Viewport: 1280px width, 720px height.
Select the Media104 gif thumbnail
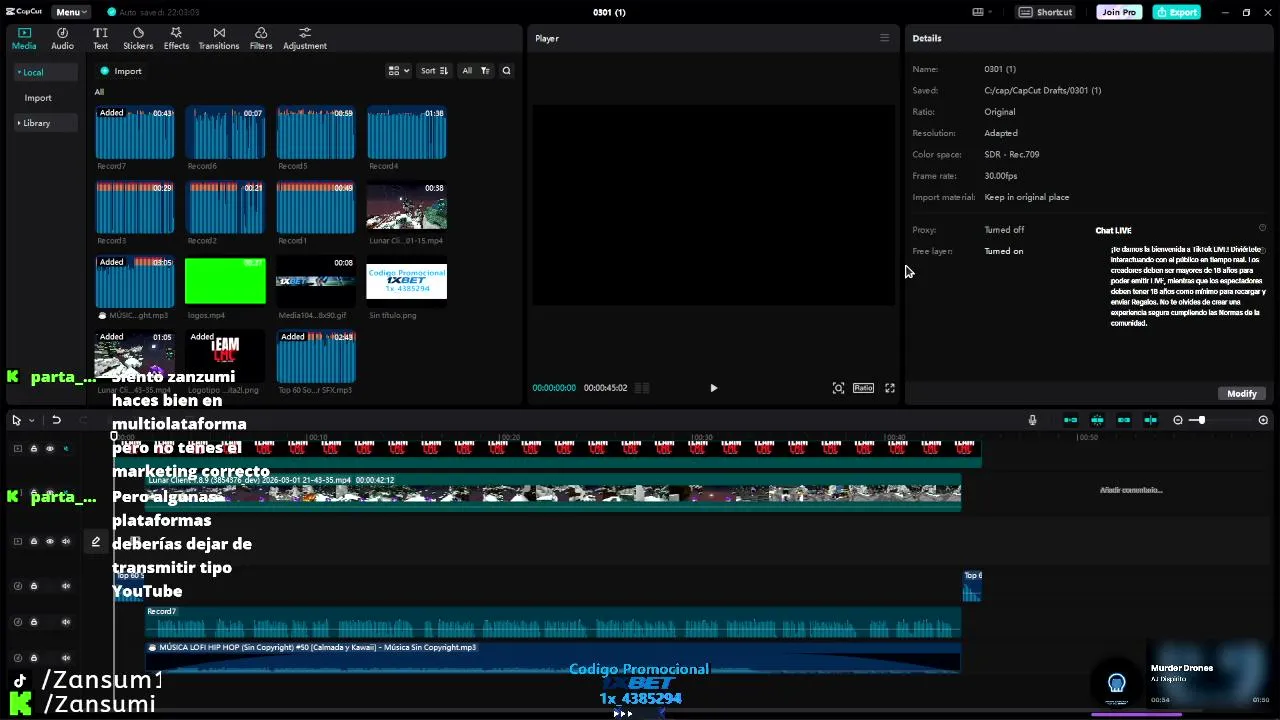(x=315, y=281)
